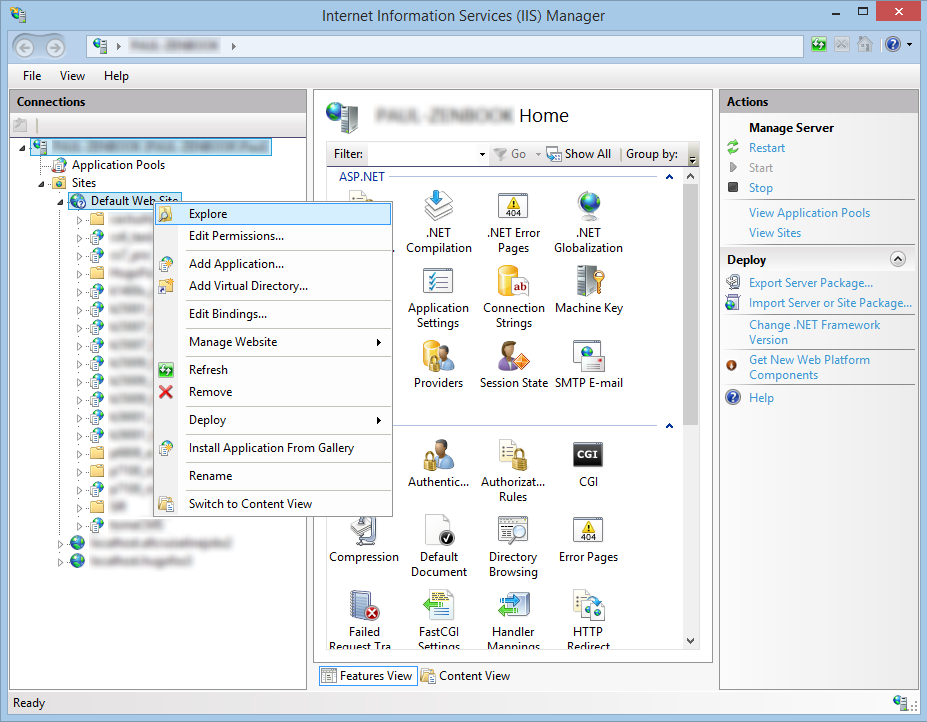Screen dimensions: 927x722
Task: Select Application Pools tree node
Action: (x=118, y=165)
